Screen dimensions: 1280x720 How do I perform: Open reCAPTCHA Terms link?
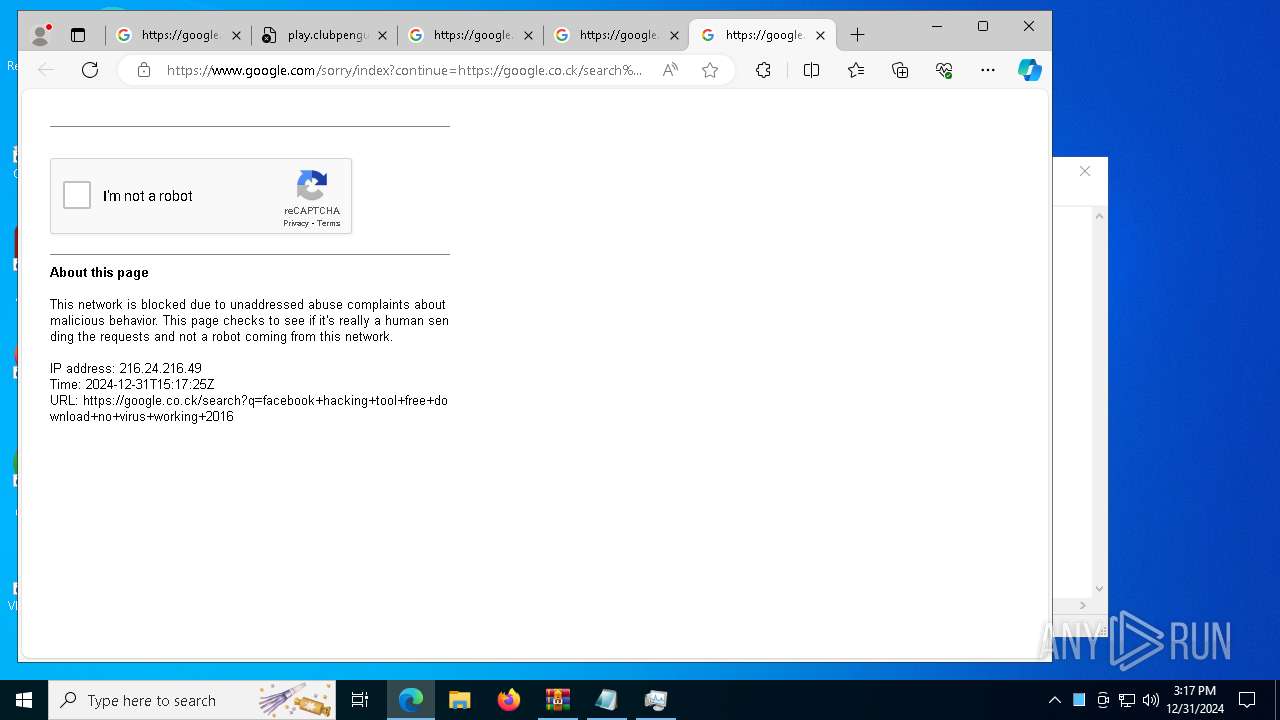[329, 223]
